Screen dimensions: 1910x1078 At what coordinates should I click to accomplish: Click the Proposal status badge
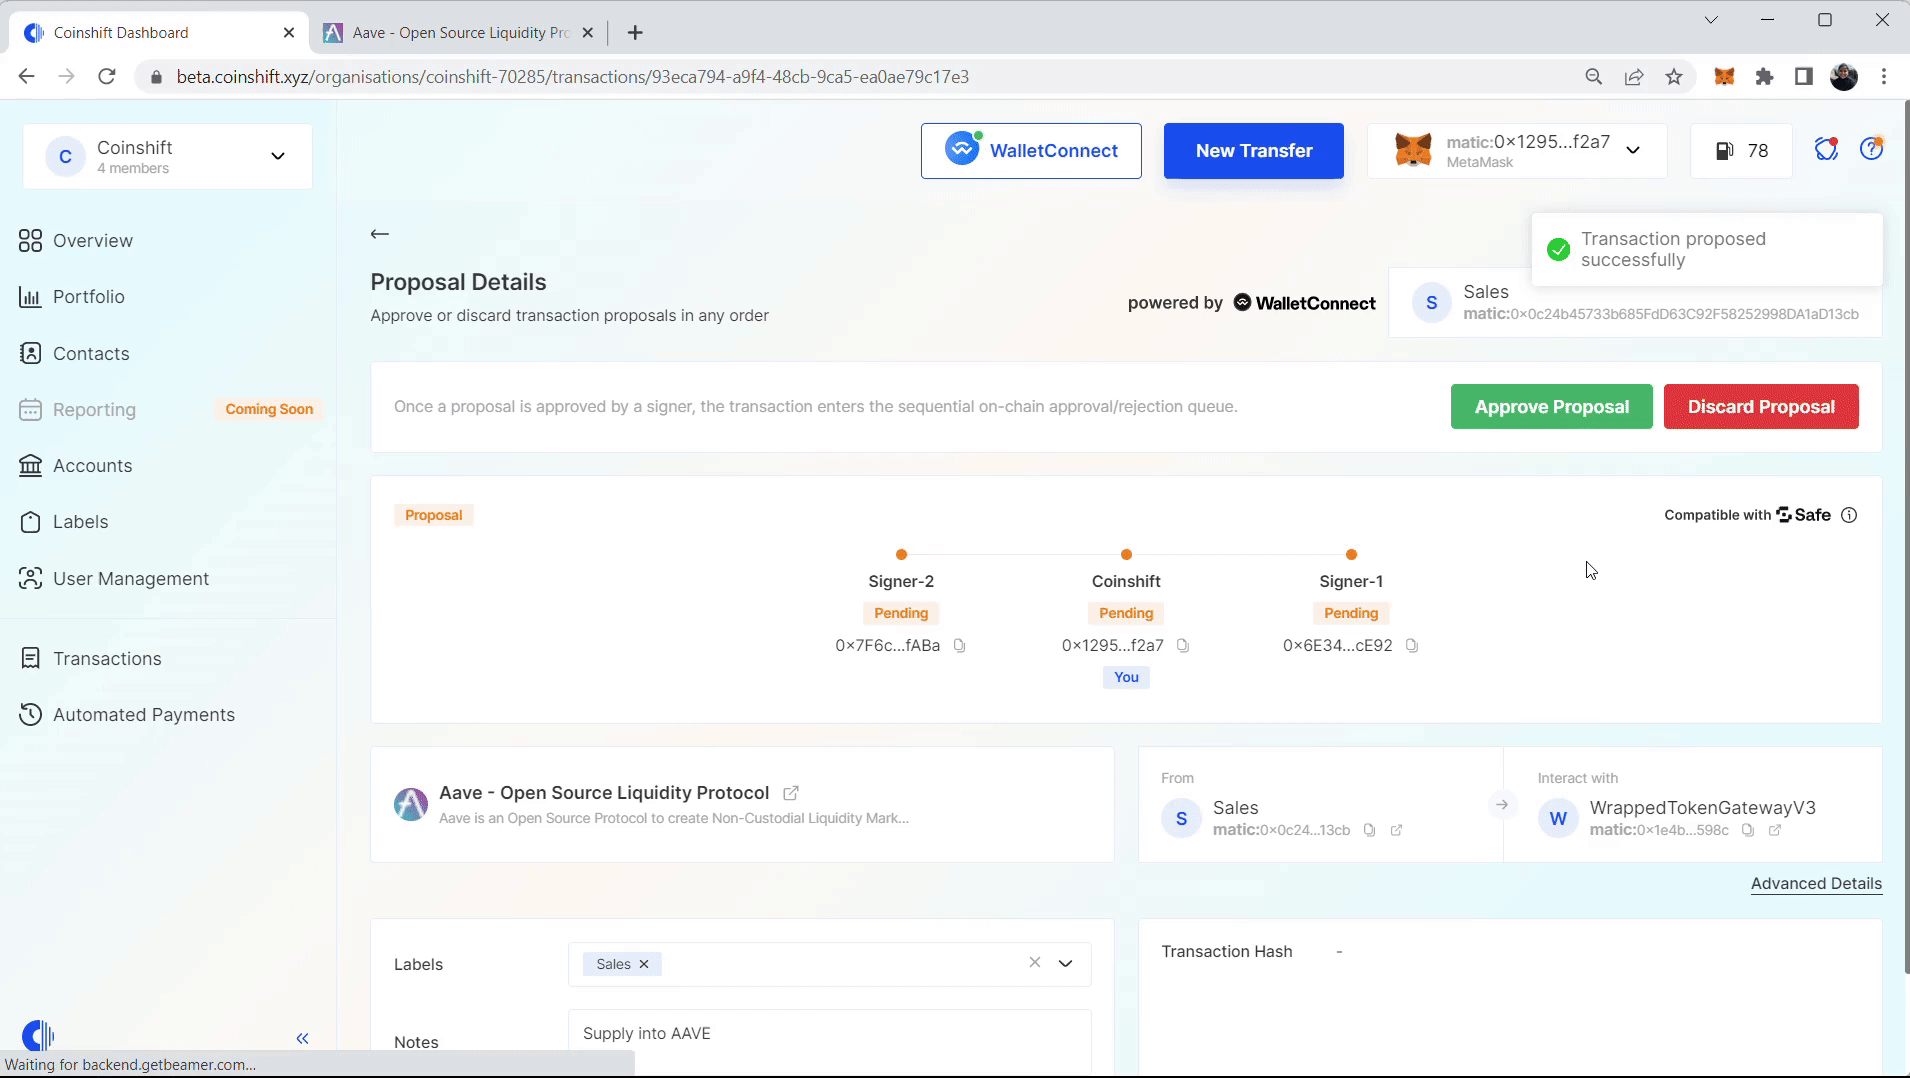(433, 515)
